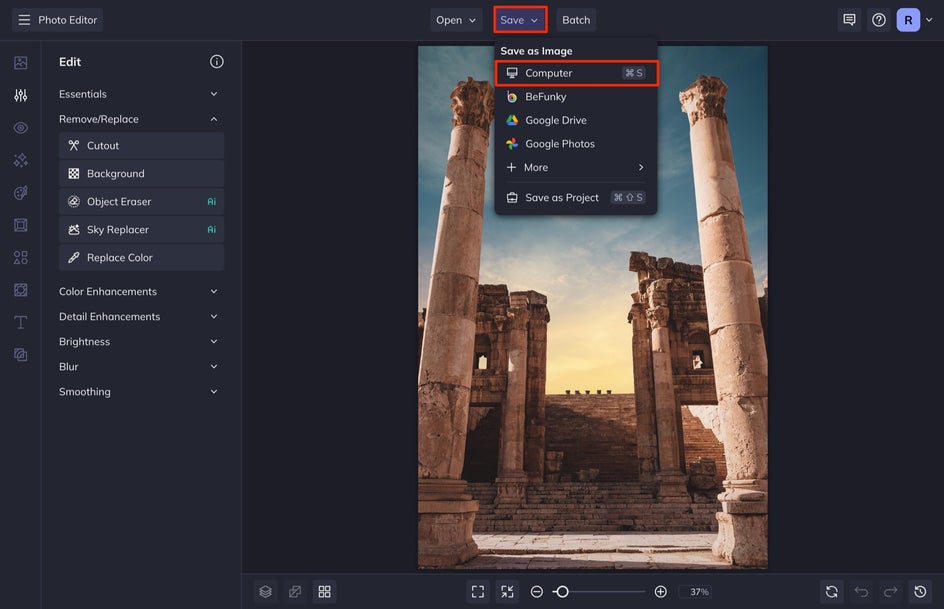Open the Textures sidebar icon
The image size is (944, 609).
tap(20, 355)
